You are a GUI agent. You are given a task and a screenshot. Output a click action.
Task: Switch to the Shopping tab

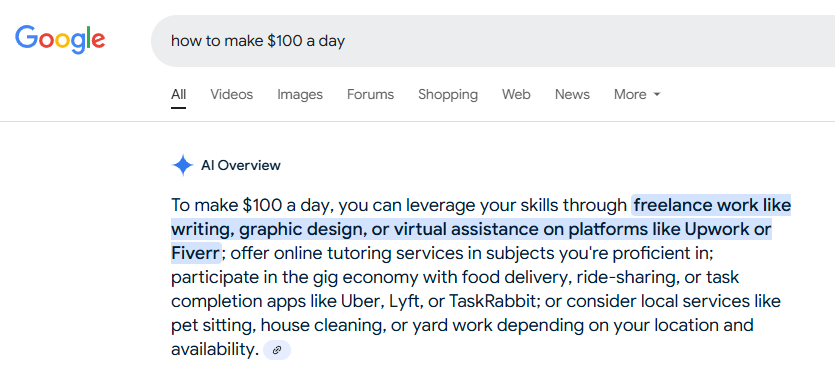tap(448, 94)
